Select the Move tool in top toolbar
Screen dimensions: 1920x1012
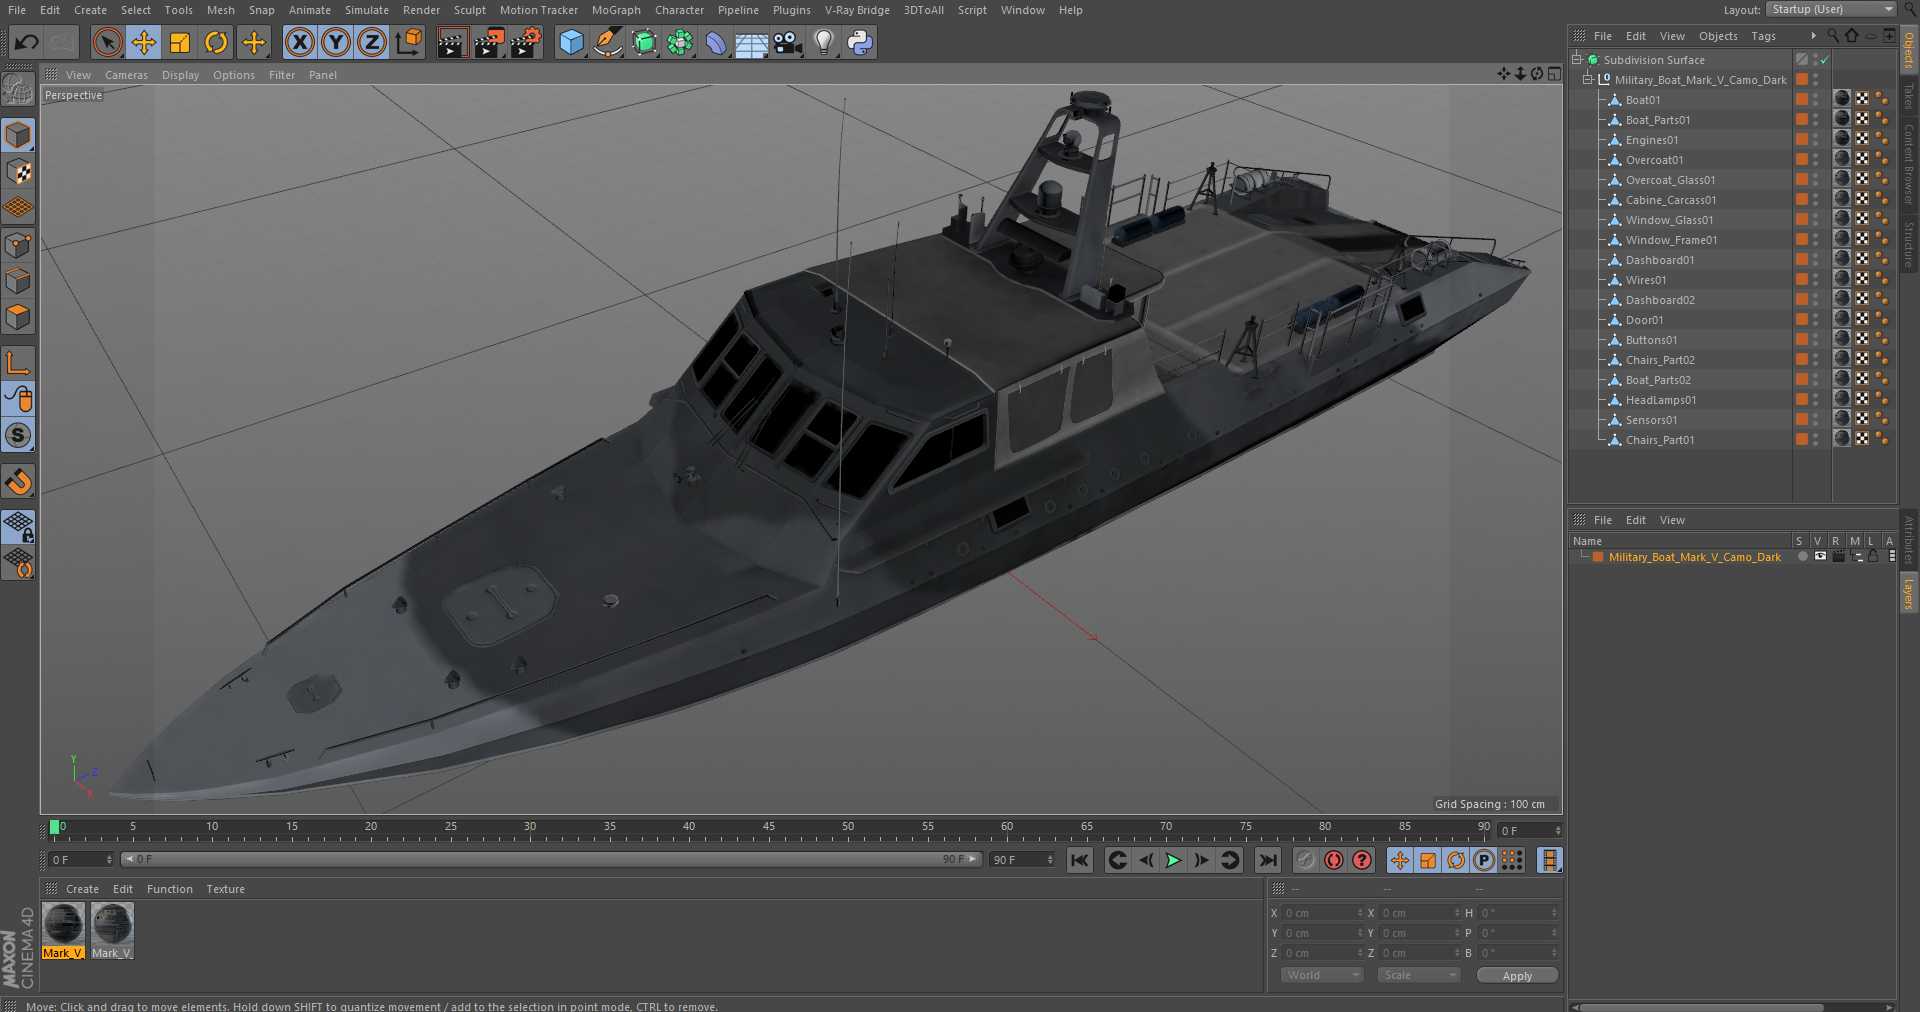click(x=143, y=42)
